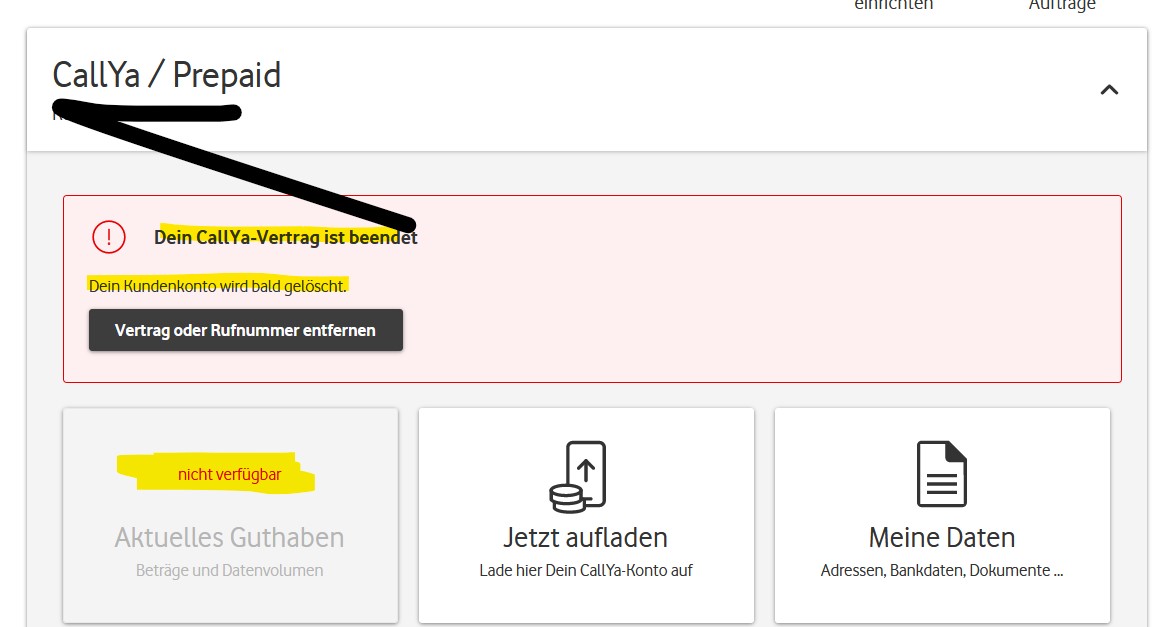The height and width of the screenshot is (627, 1176).
Task: Click 'Beträge und Datenvolumen' subtitle
Action: (x=230, y=570)
